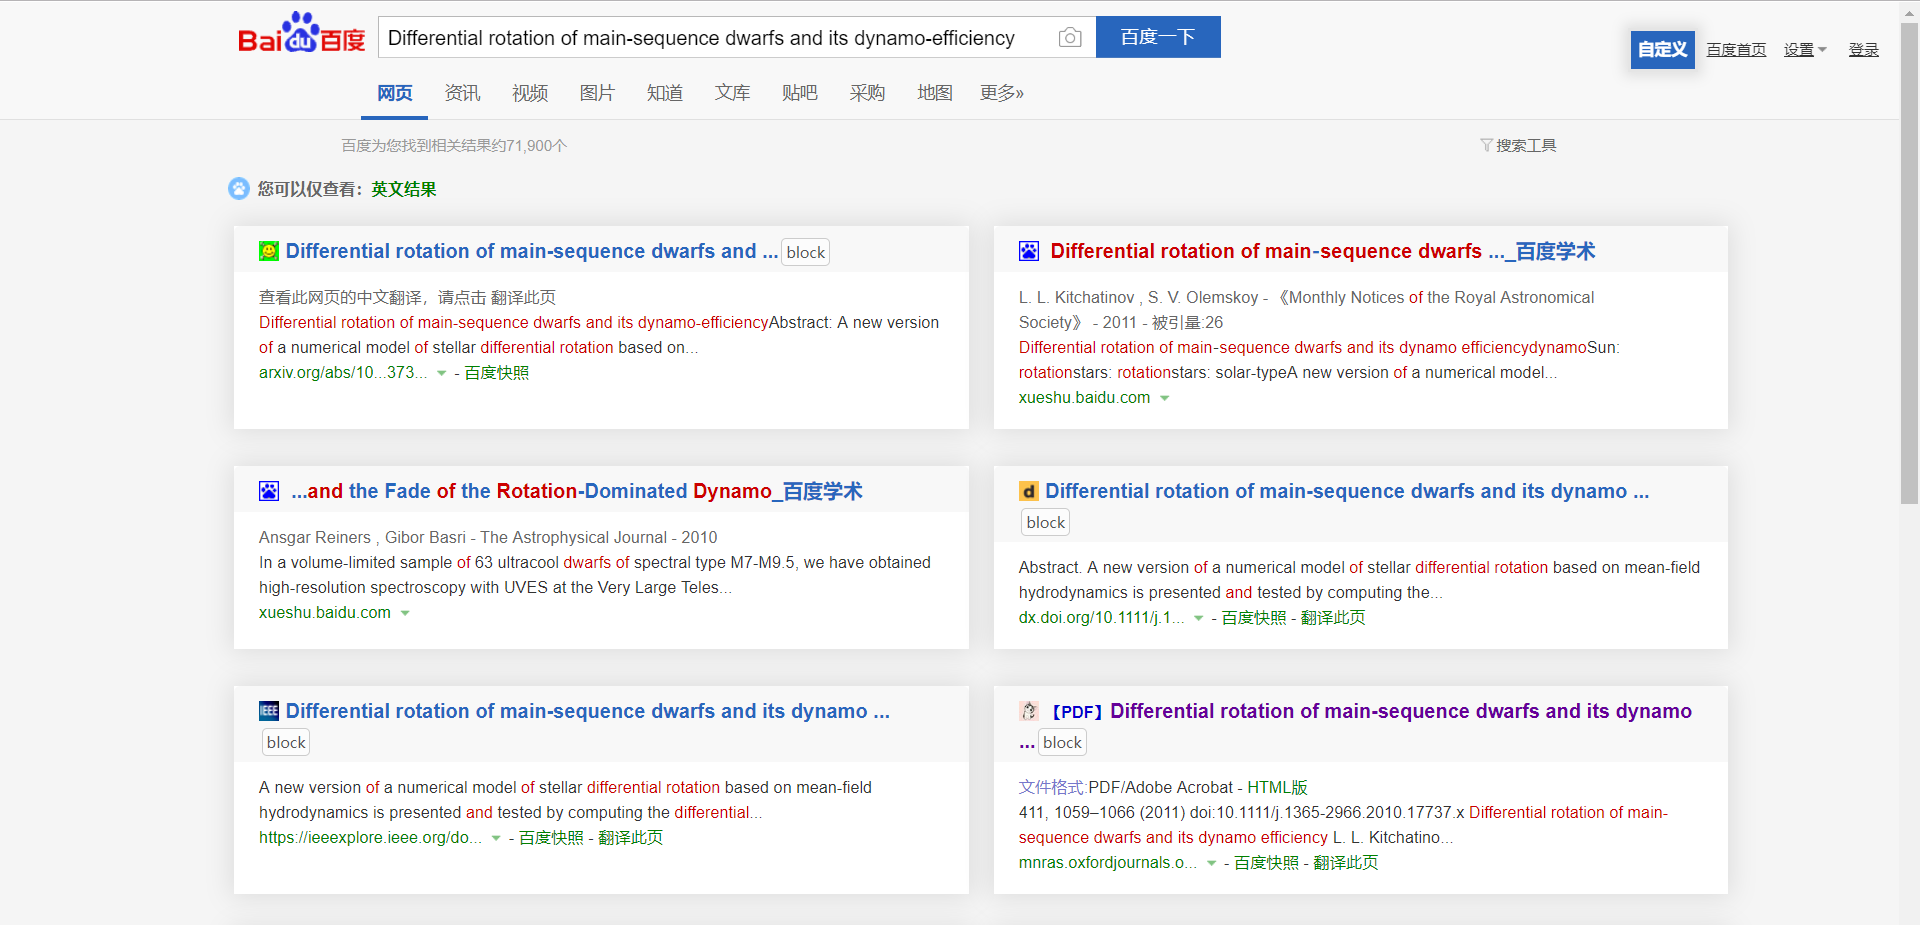Click the 英文结果 English results link
Image resolution: width=1920 pixels, height=925 pixels.
[404, 189]
